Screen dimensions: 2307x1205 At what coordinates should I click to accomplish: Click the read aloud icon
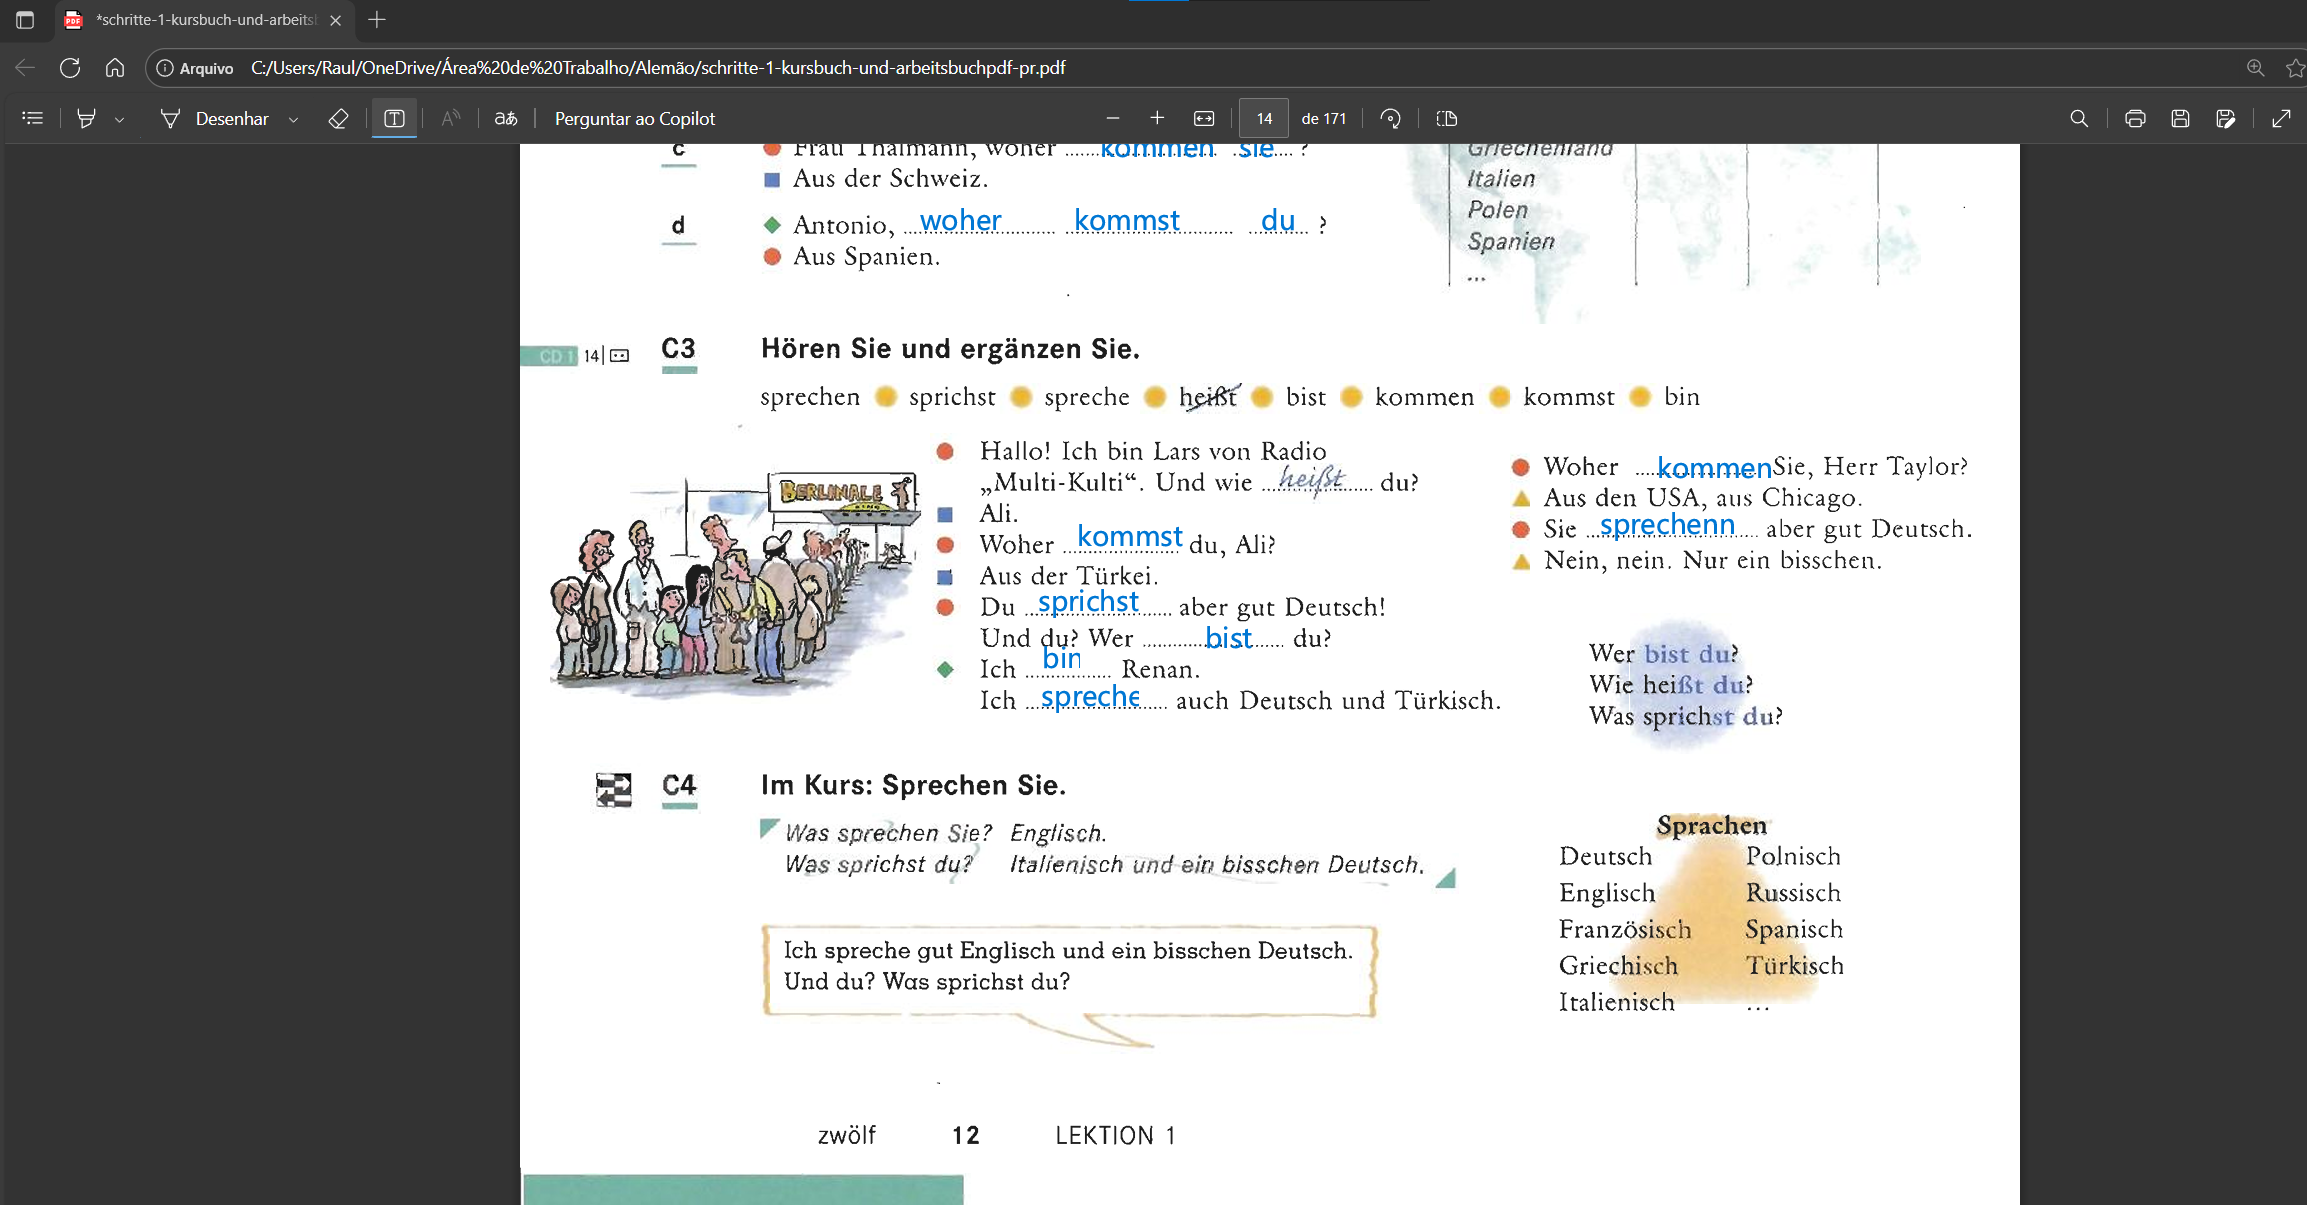click(451, 118)
